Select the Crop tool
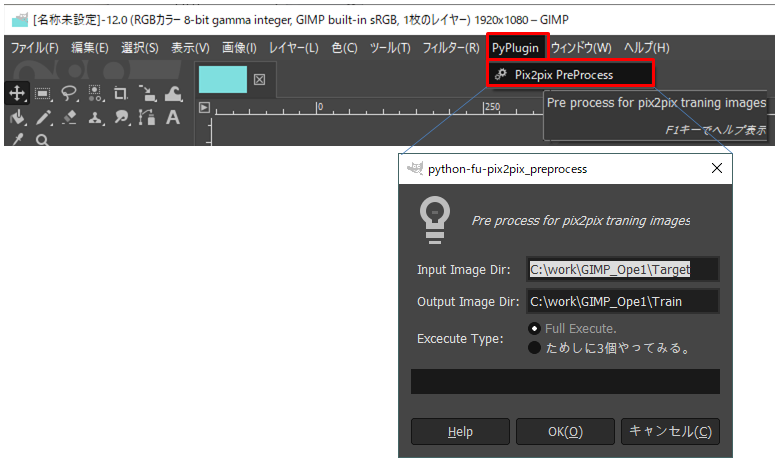781x466 pixels. pyautogui.click(x=121, y=93)
